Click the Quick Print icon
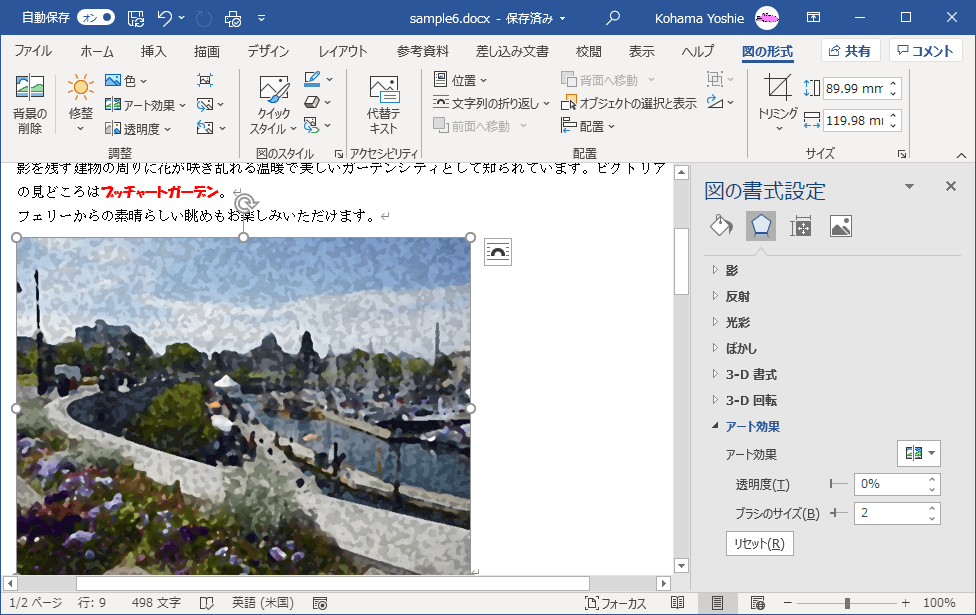The width and height of the screenshot is (976, 615). tap(233, 18)
